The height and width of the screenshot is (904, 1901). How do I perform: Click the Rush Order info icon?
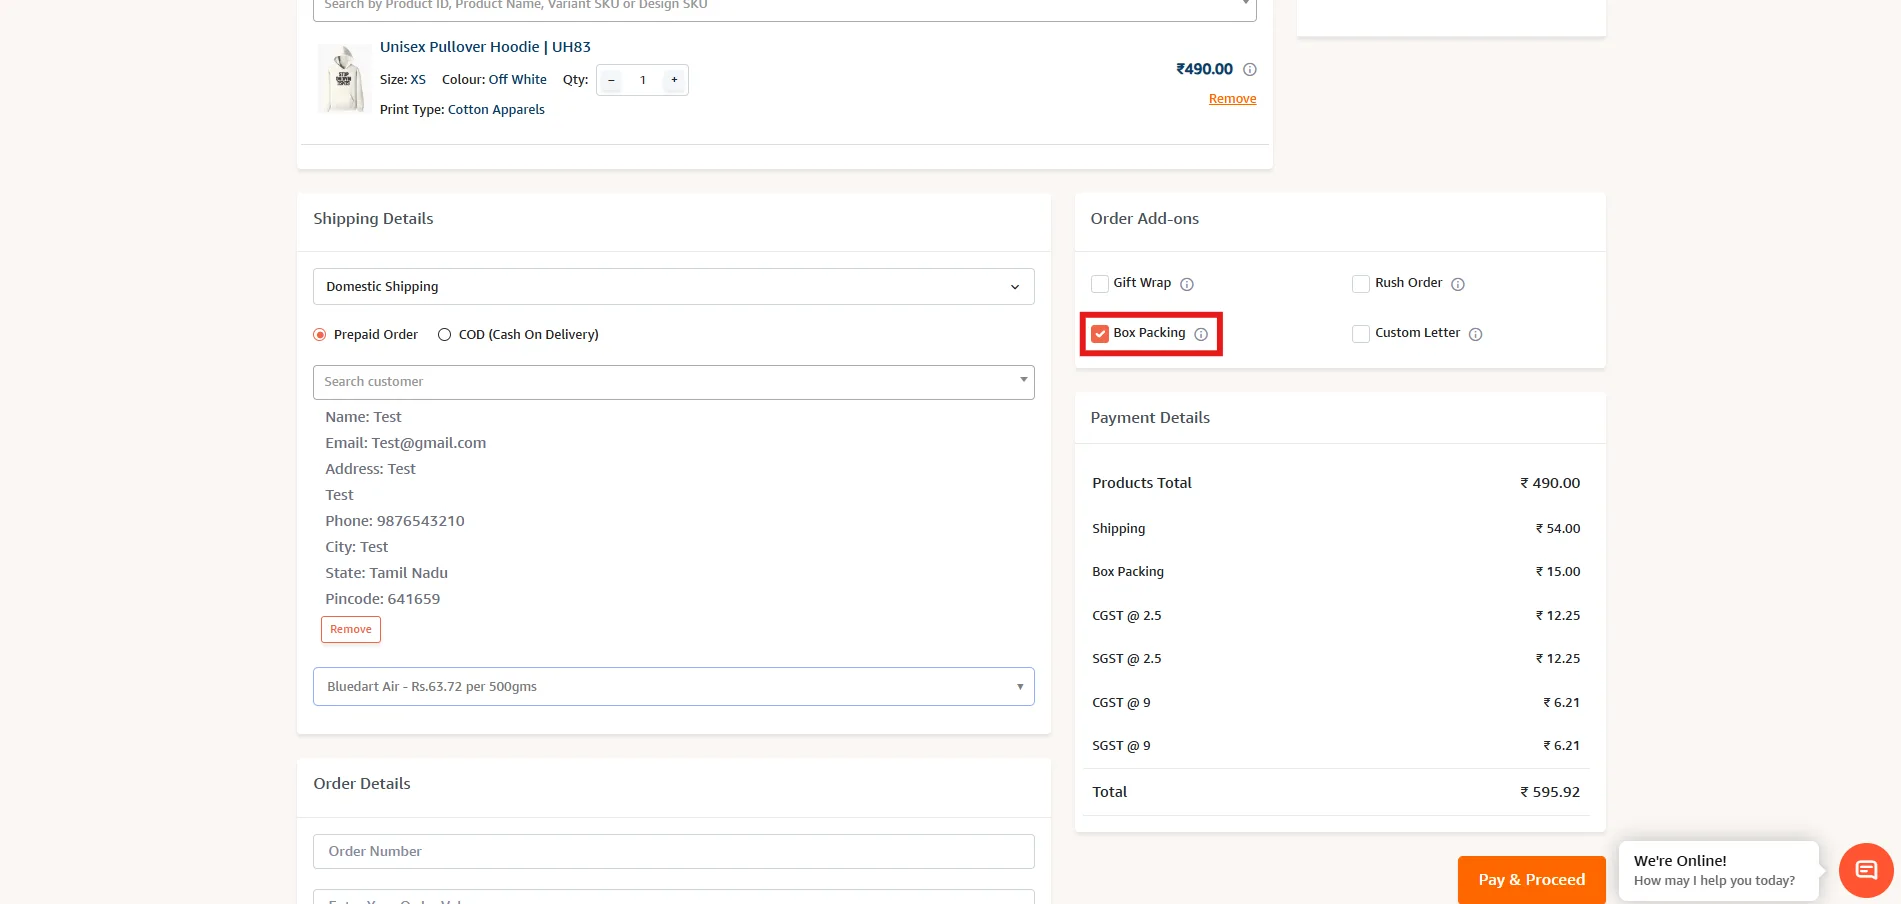(1458, 284)
